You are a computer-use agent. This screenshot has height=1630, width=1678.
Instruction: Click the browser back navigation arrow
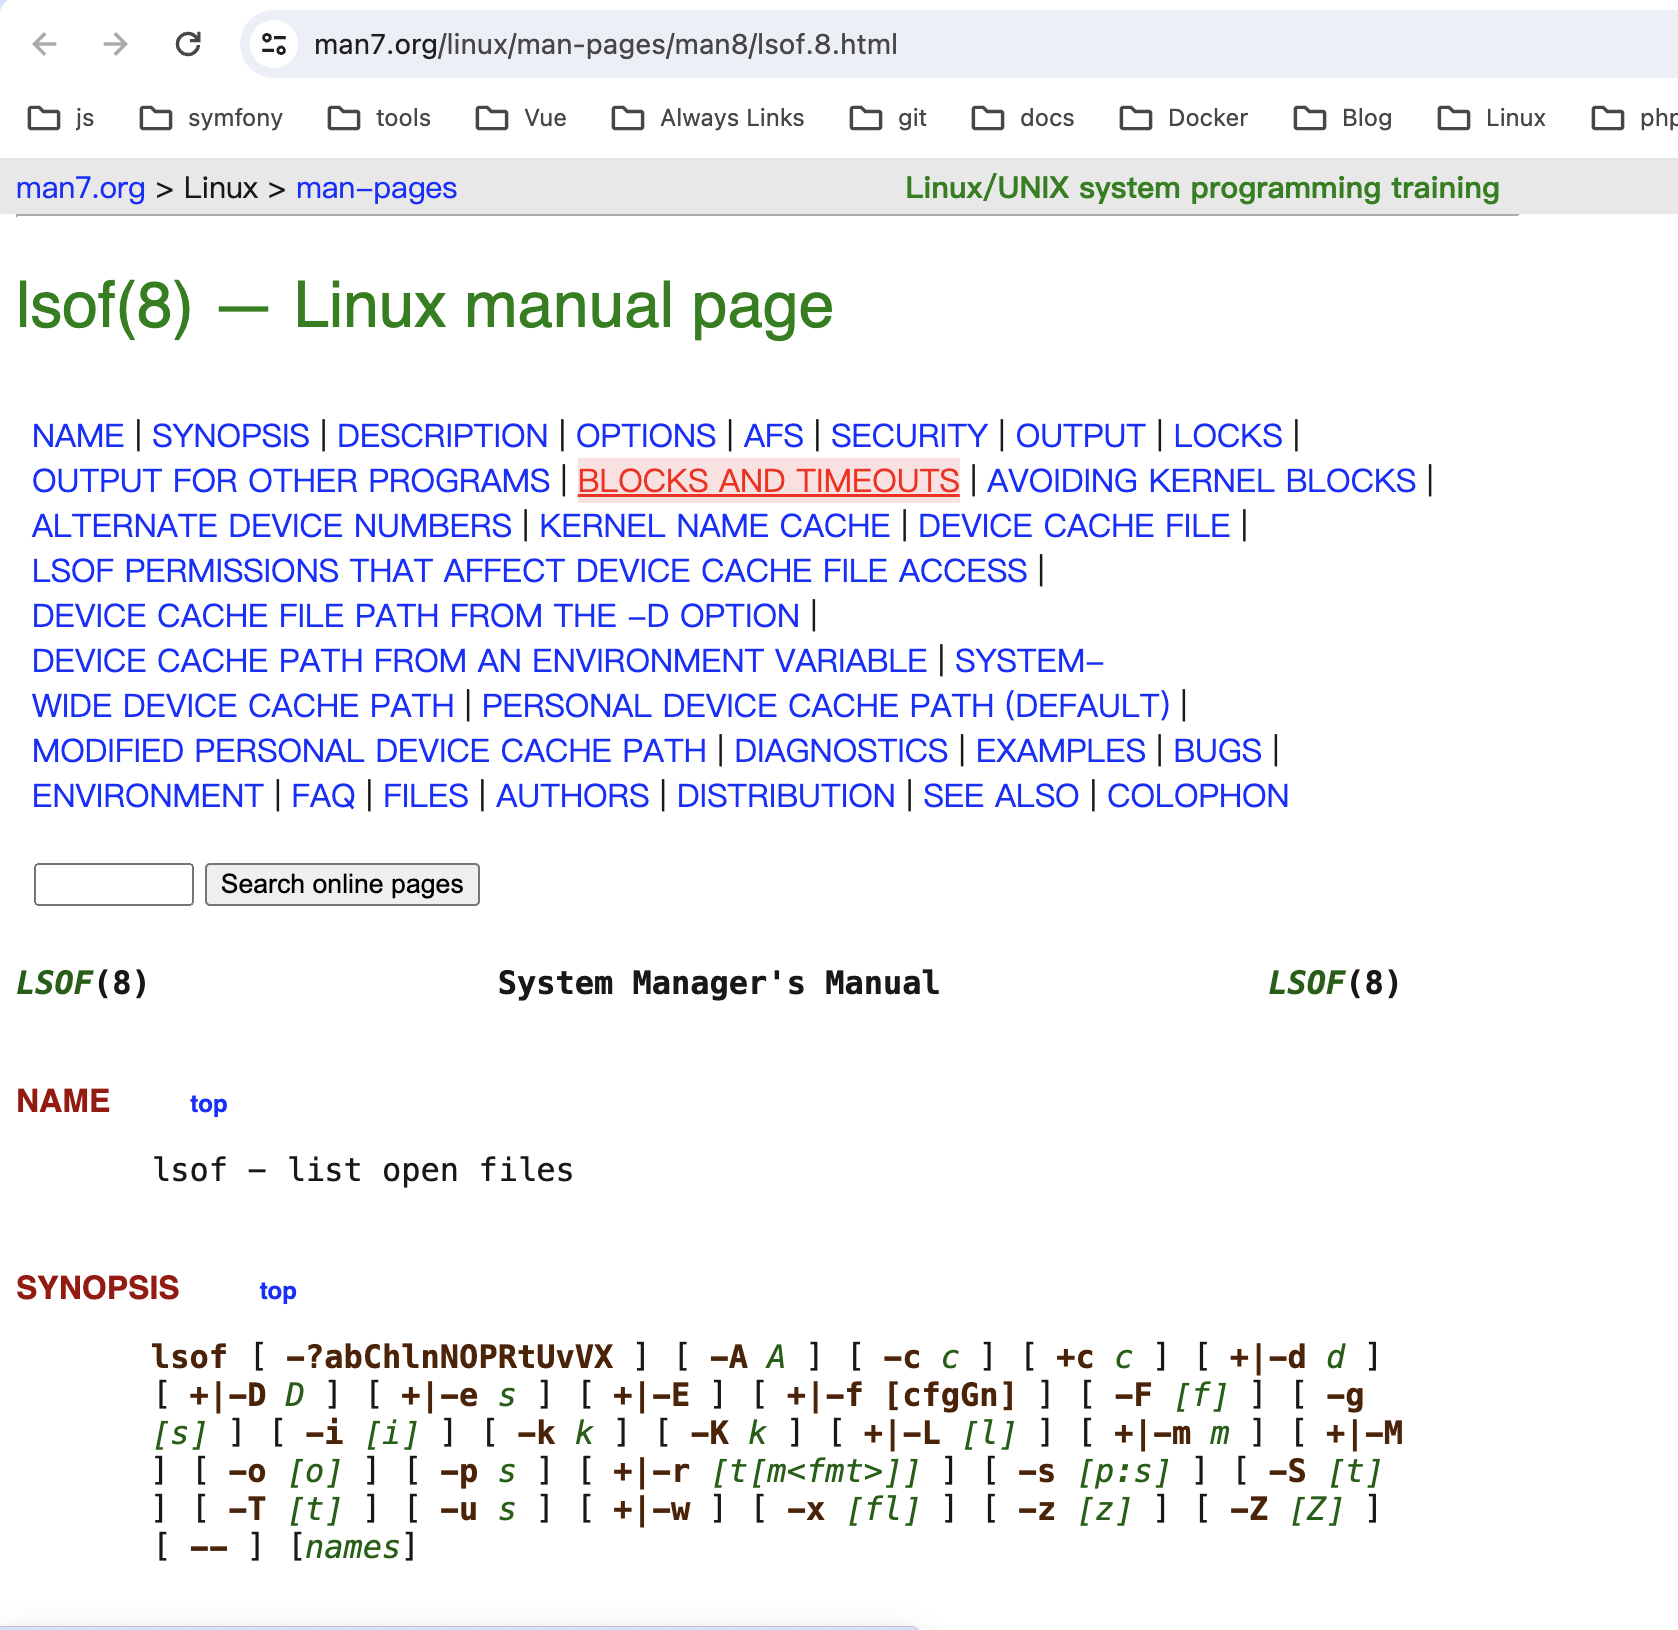[x=42, y=44]
